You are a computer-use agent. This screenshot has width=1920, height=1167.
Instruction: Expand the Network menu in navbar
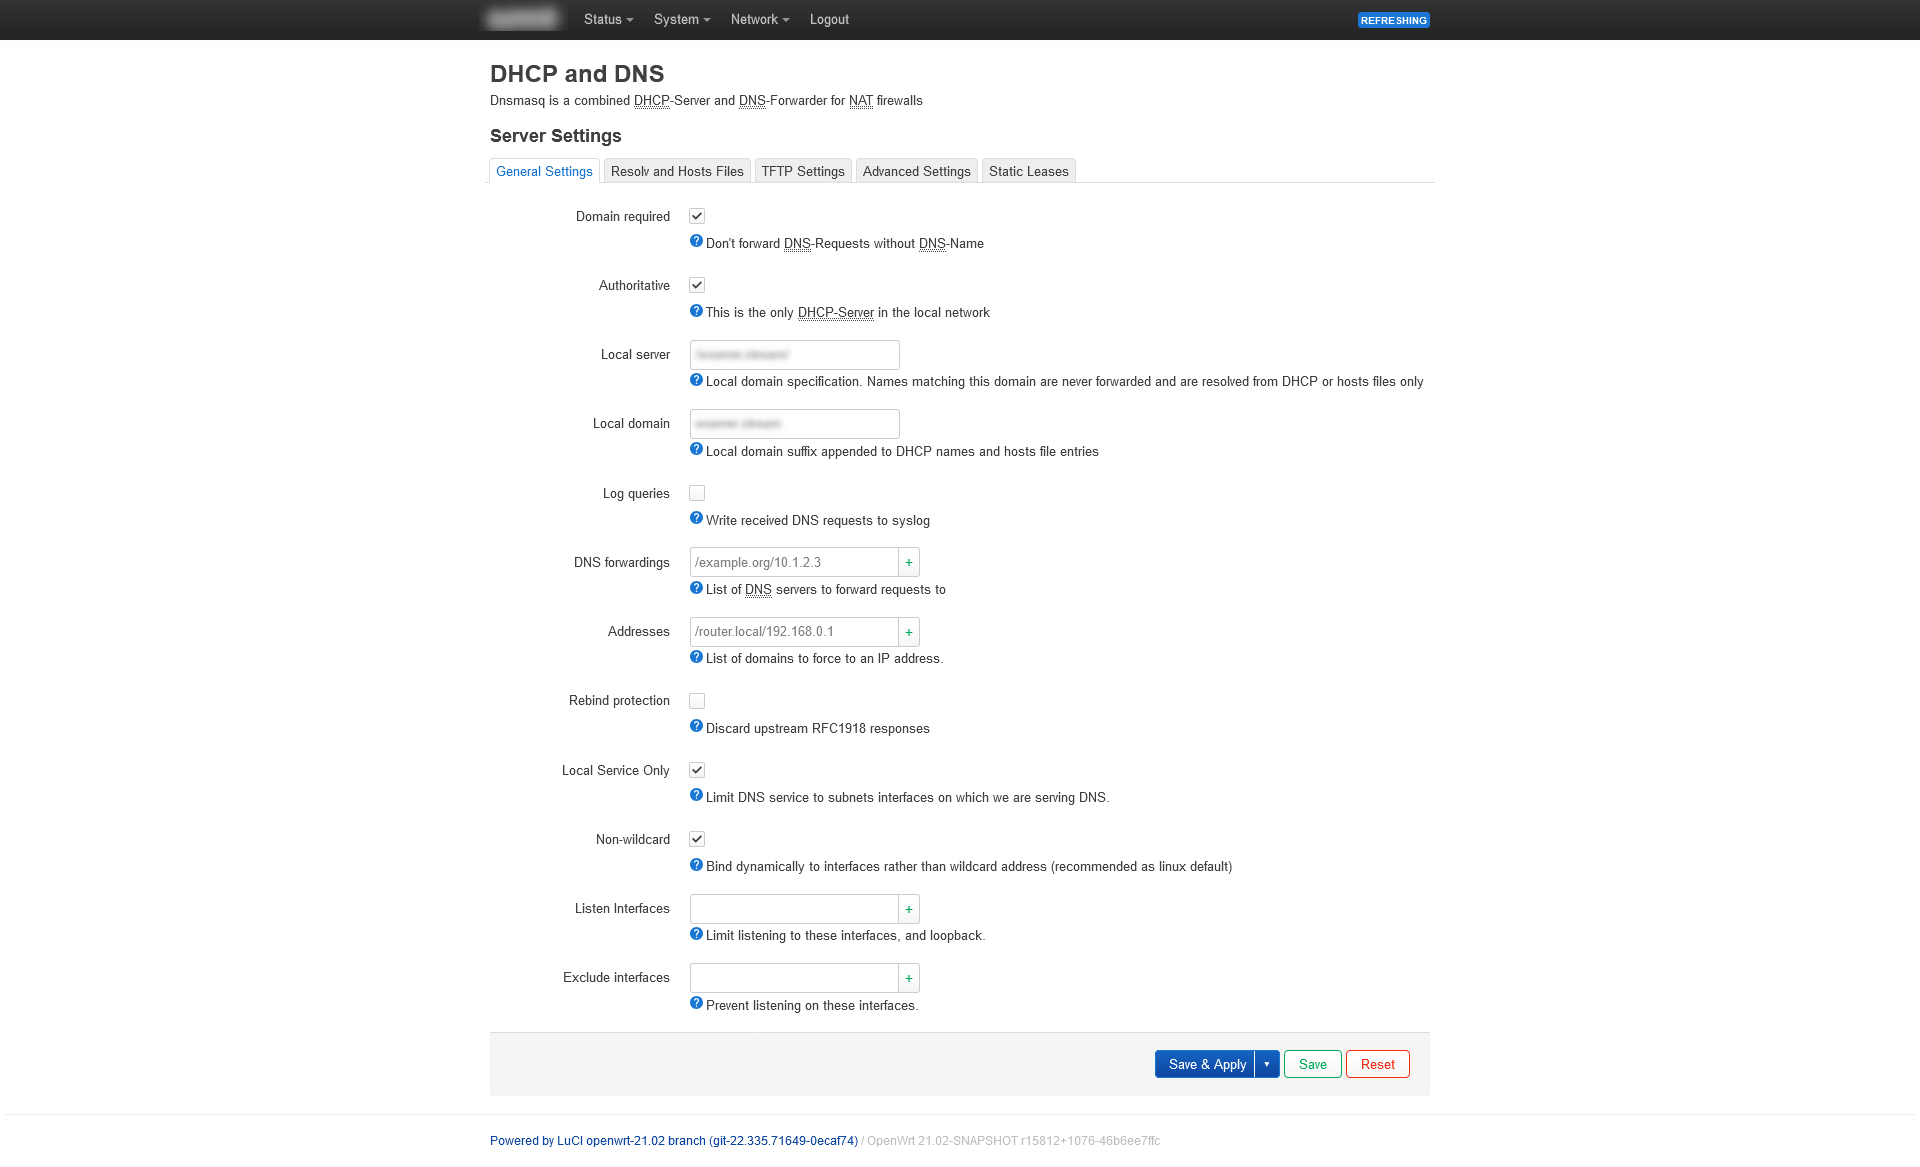759,19
